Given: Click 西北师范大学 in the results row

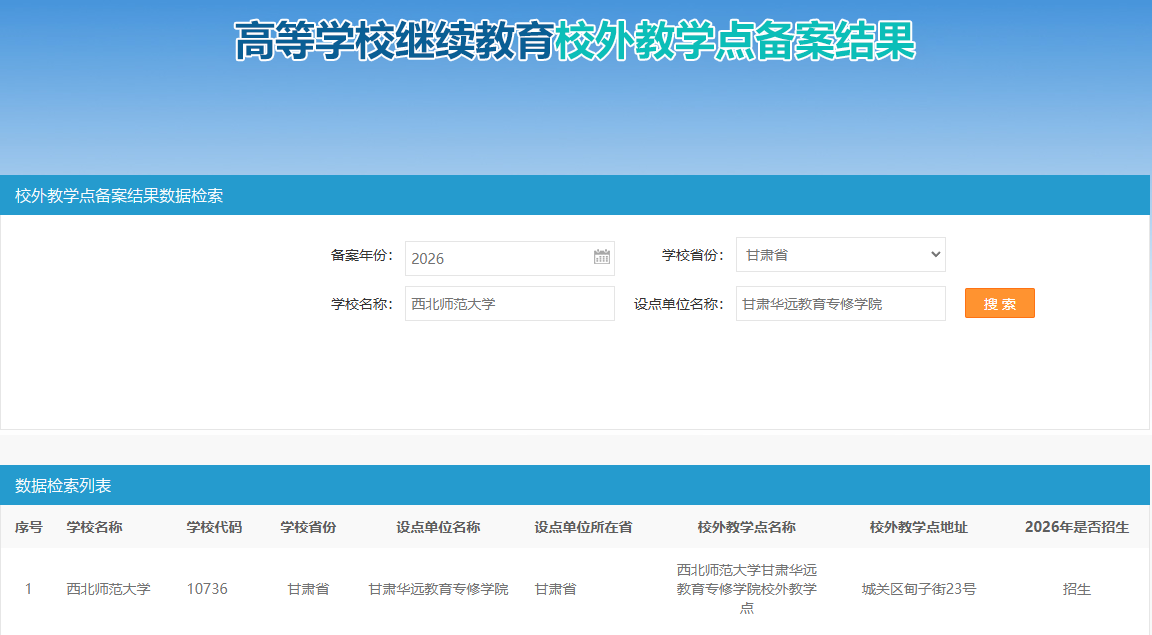Looking at the screenshot, I should pos(108,589).
